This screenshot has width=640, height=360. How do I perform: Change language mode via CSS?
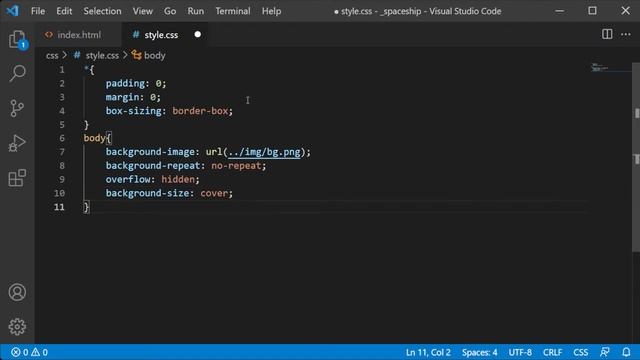[x=580, y=352]
